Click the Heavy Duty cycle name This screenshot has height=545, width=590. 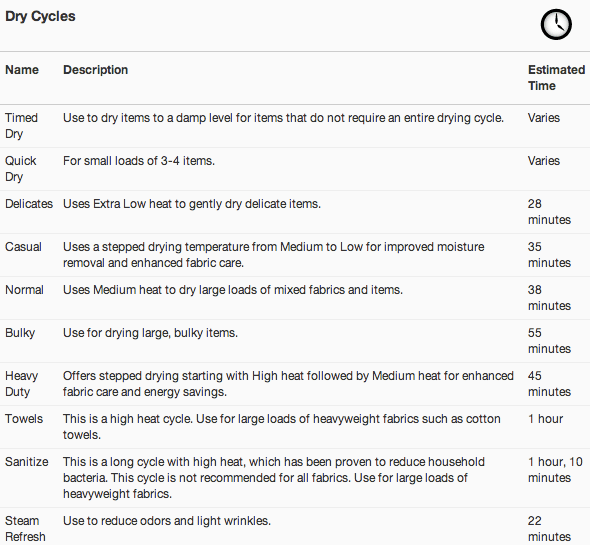coord(21,384)
